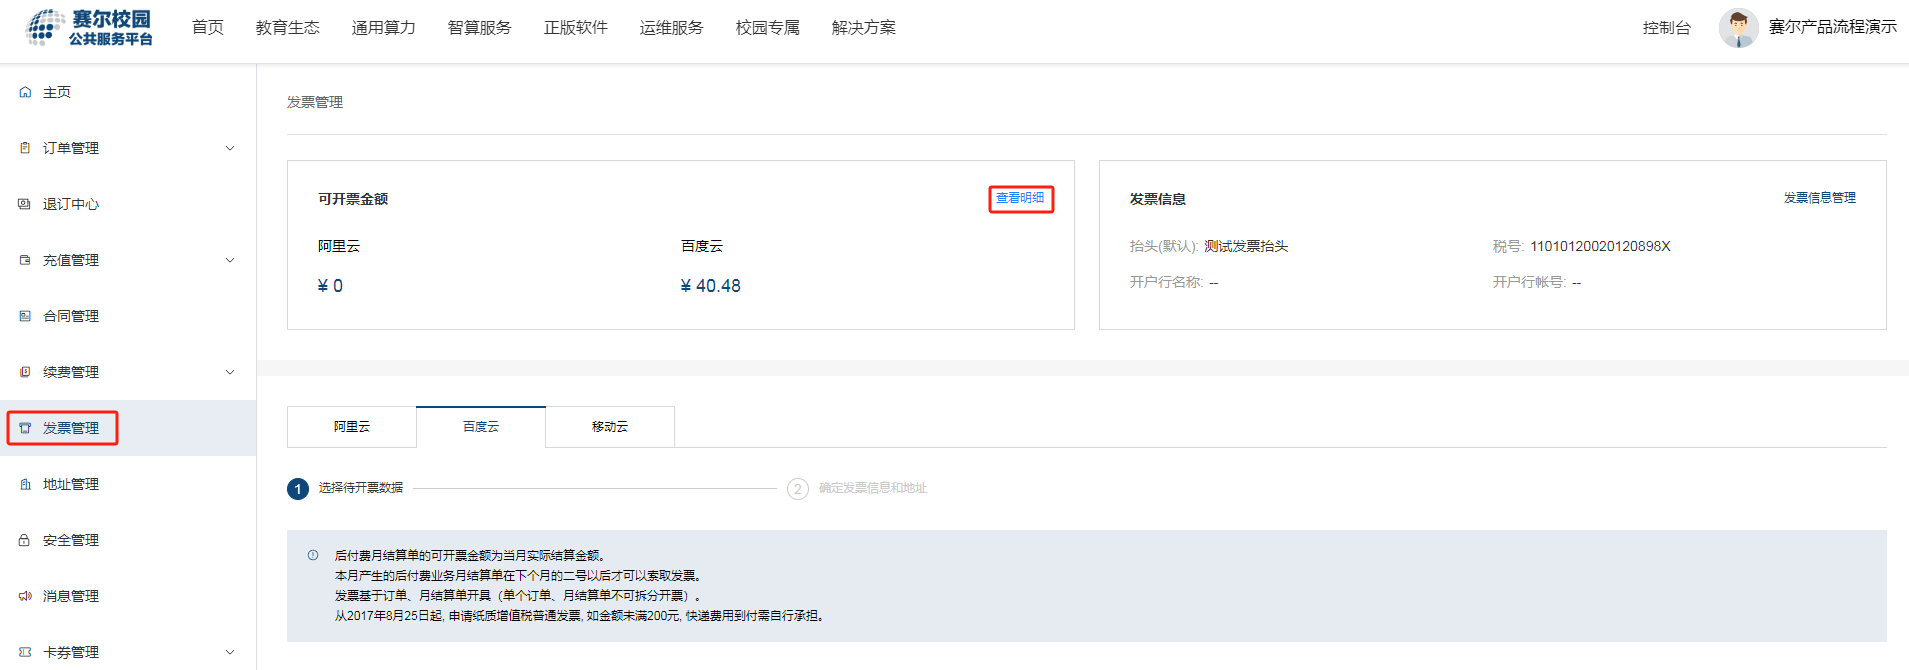This screenshot has height=670, width=1909.
Task: Expand the 充值管理 submenu chevron
Action: click(230, 260)
